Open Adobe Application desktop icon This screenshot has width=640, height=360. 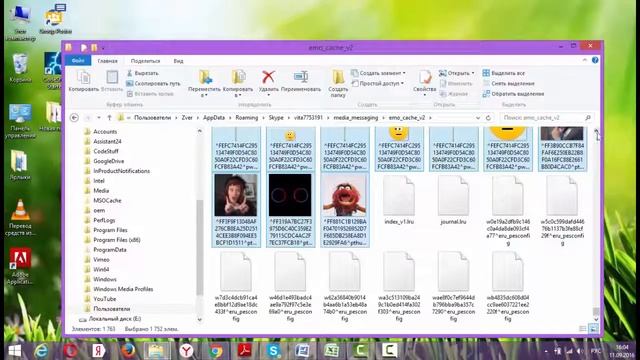[x=20, y=266]
